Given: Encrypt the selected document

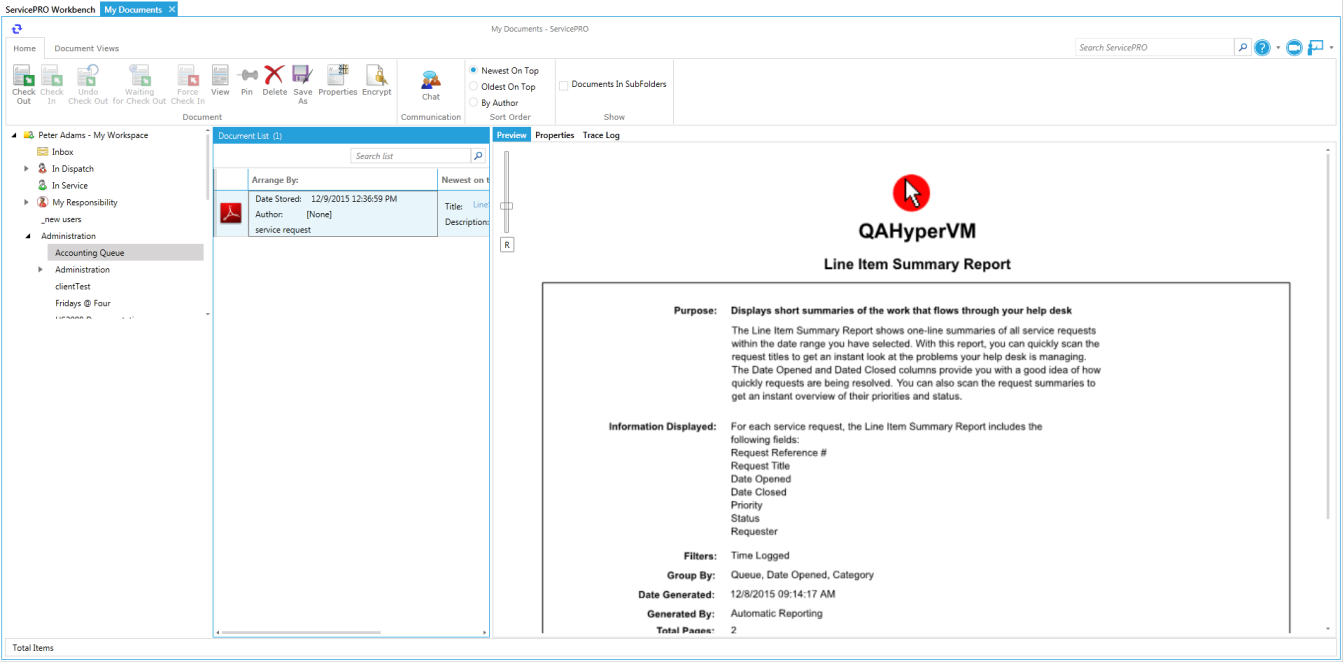Looking at the screenshot, I should 376,75.
